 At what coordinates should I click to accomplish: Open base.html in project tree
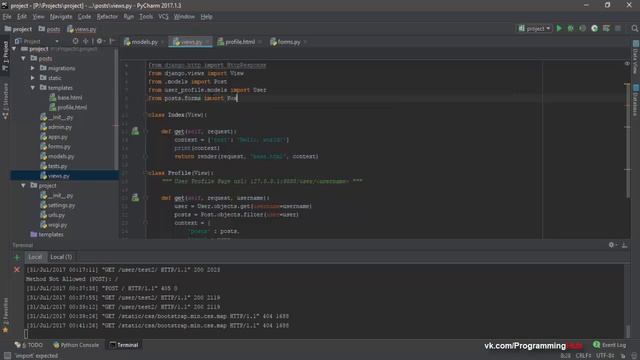point(65,98)
